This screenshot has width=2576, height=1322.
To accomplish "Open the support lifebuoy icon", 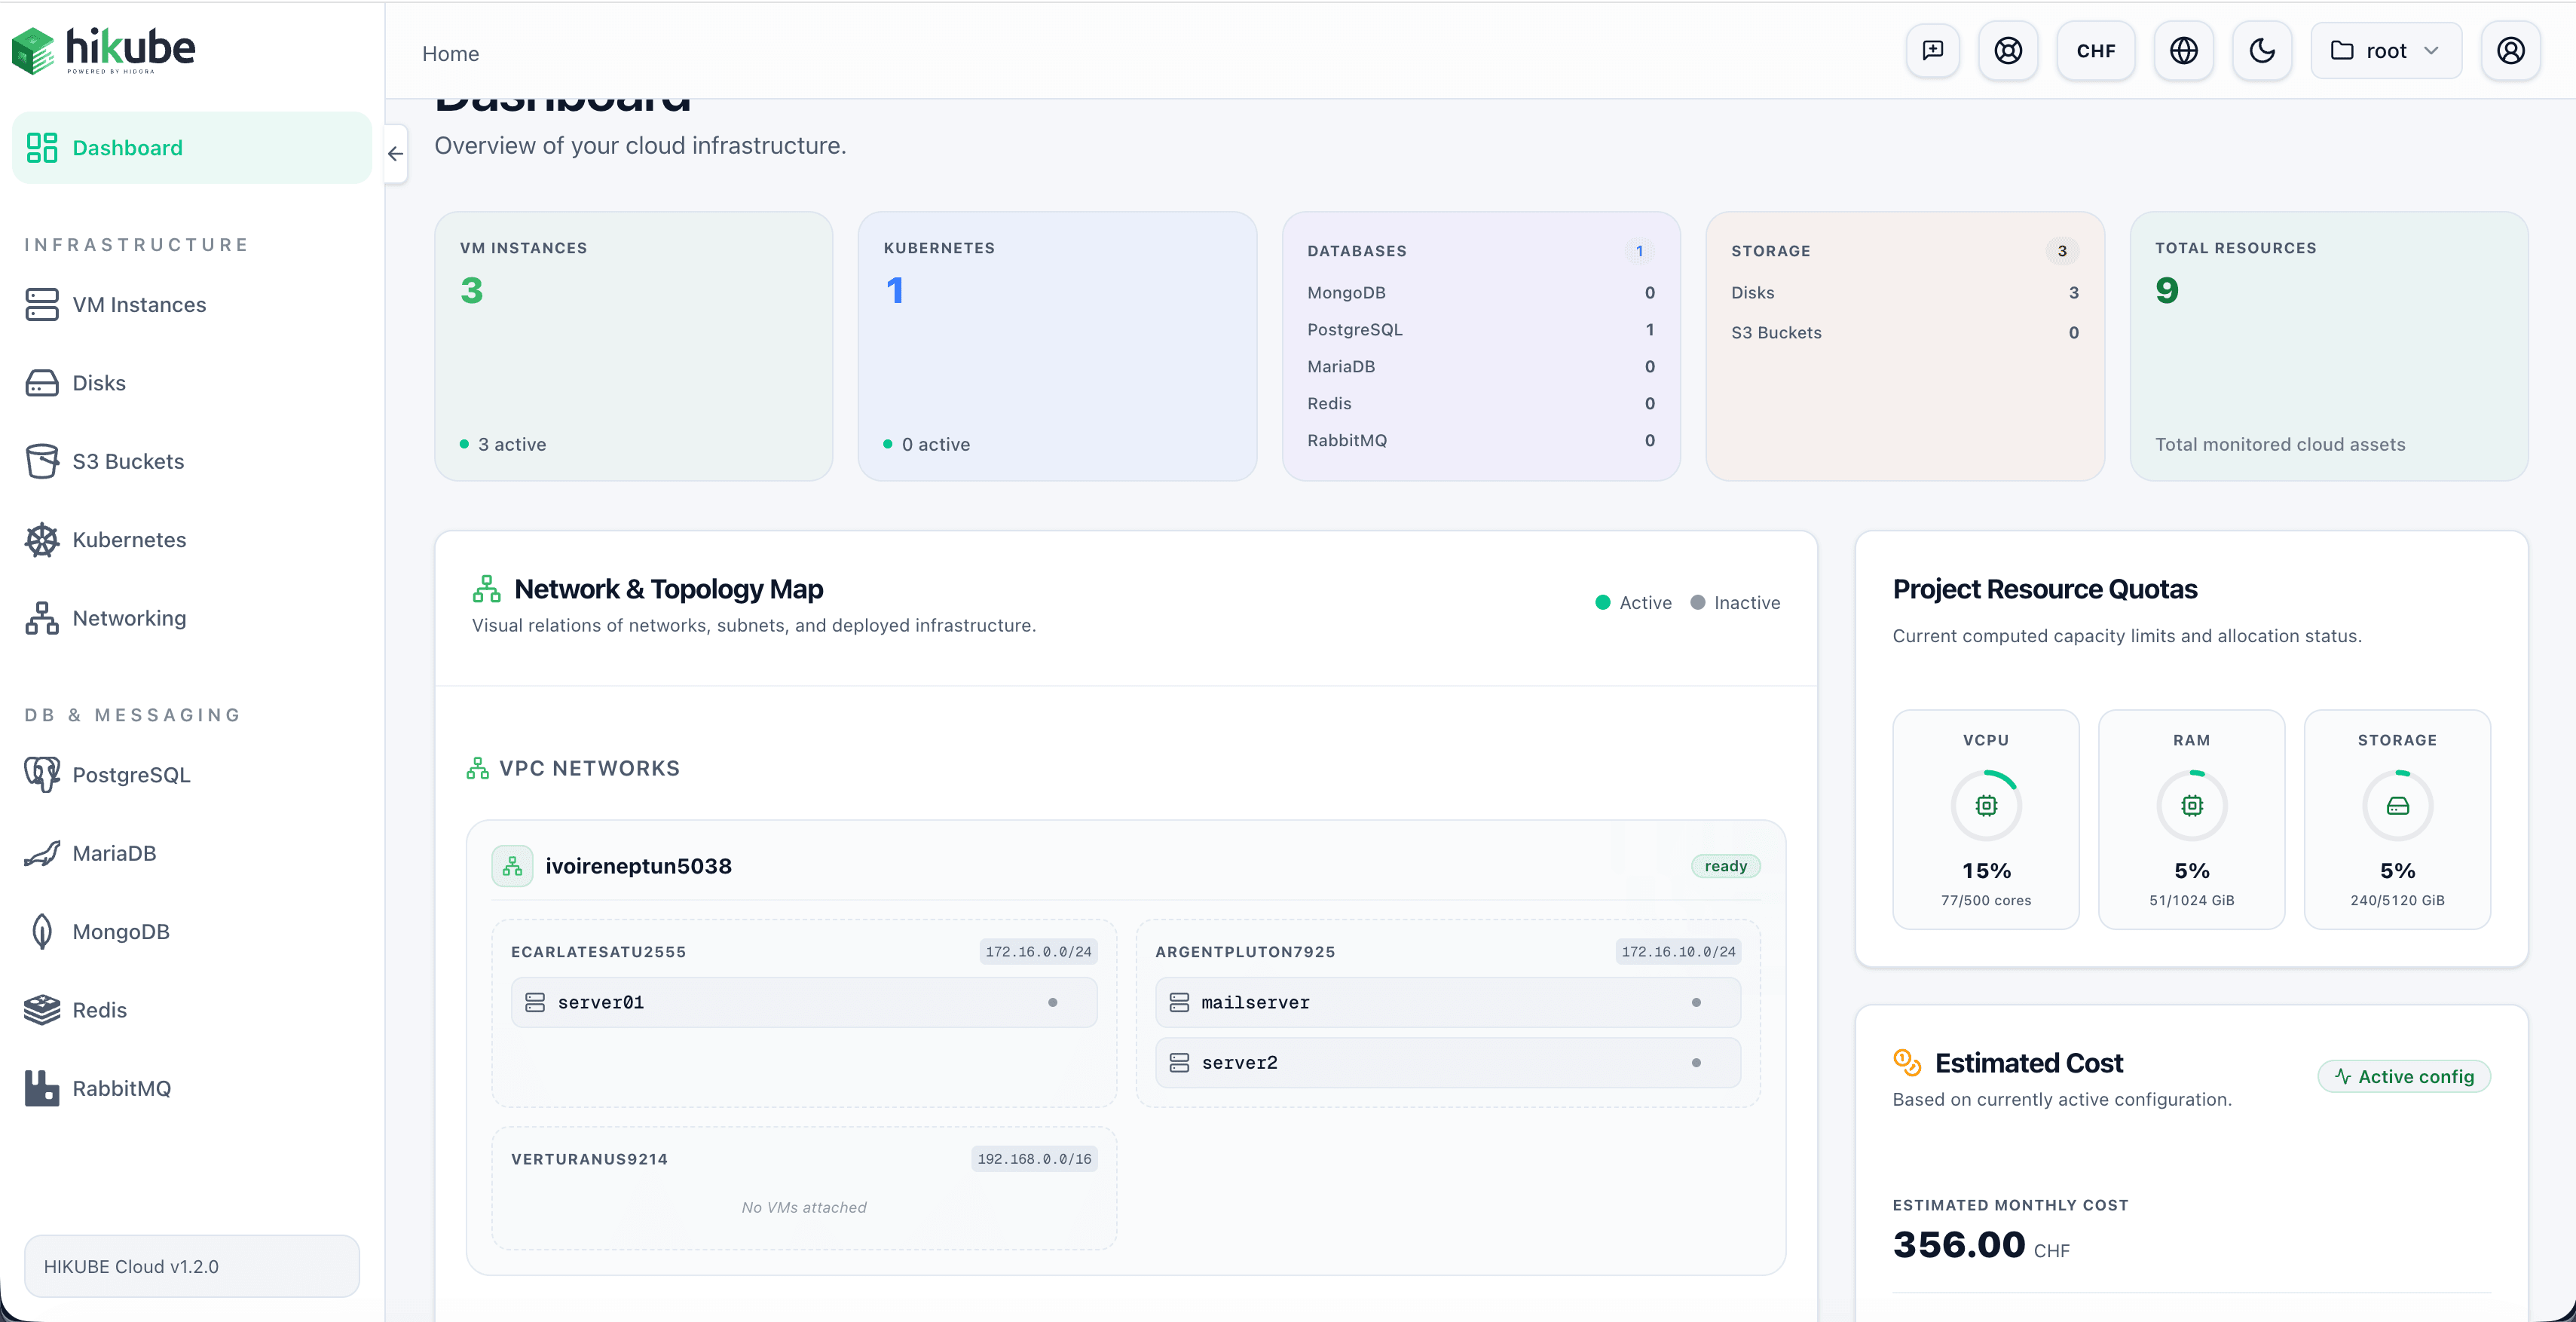I will (x=2008, y=50).
